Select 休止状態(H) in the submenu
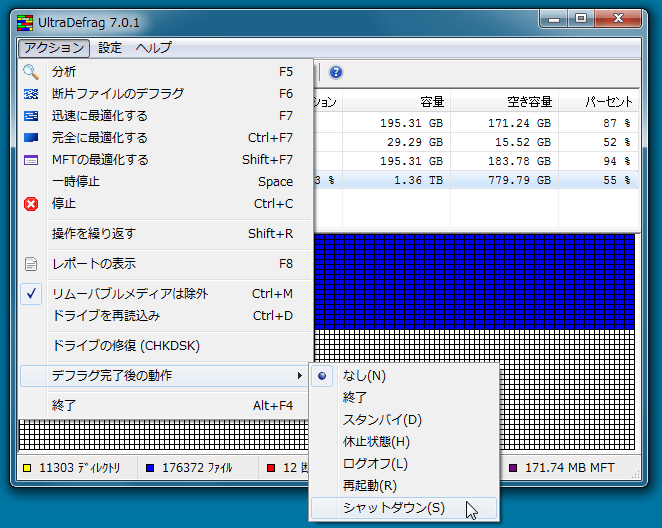 [x=404, y=442]
